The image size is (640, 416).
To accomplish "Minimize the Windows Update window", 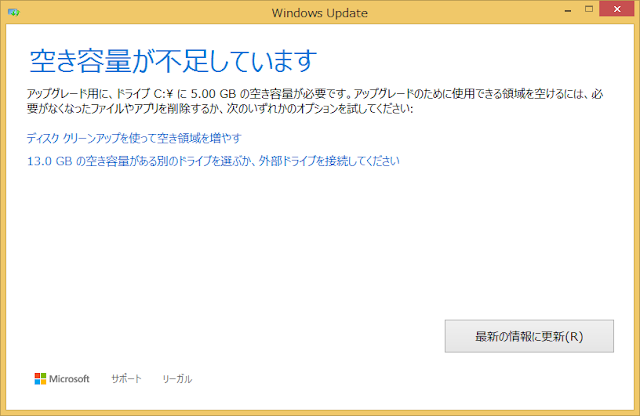I will 568,10.
